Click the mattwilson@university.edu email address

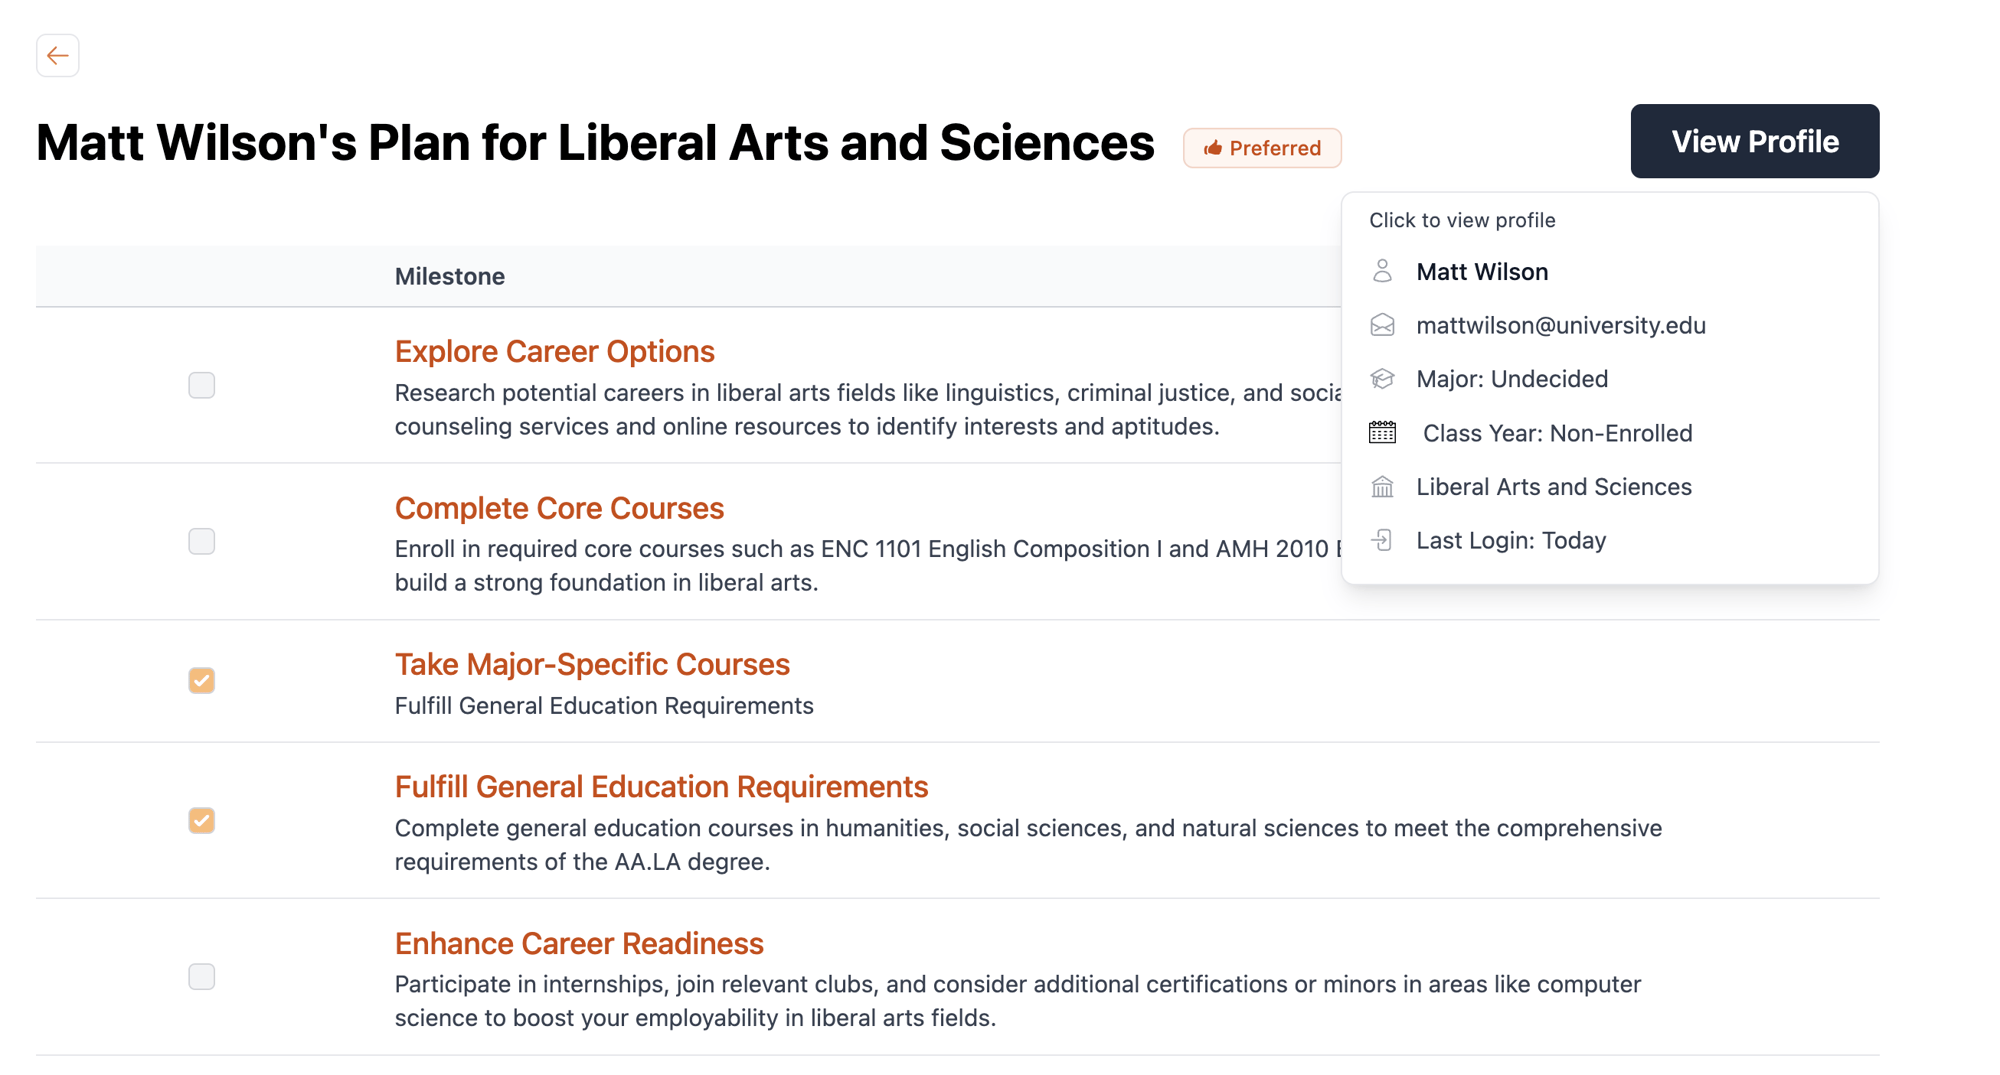click(x=1560, y=325)
